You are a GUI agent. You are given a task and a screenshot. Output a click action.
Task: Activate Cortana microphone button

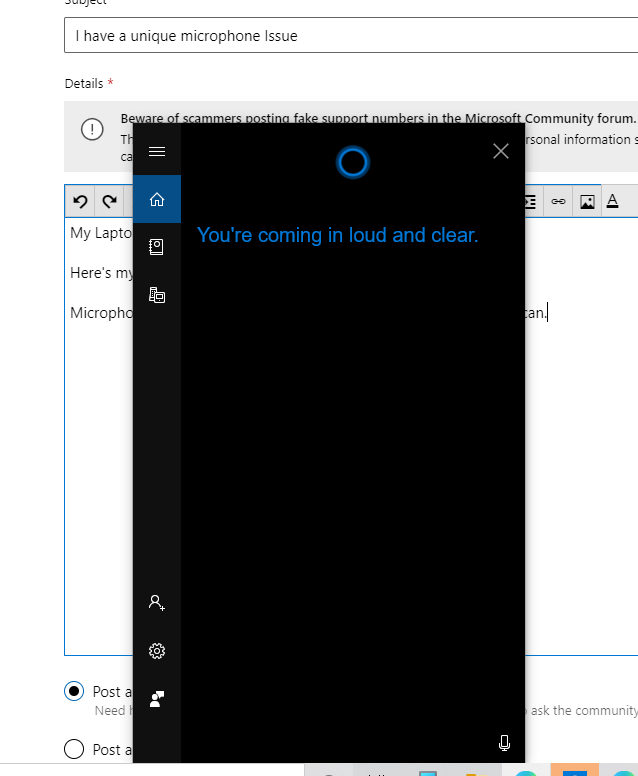pyautogui.click(x=504, y=743)
